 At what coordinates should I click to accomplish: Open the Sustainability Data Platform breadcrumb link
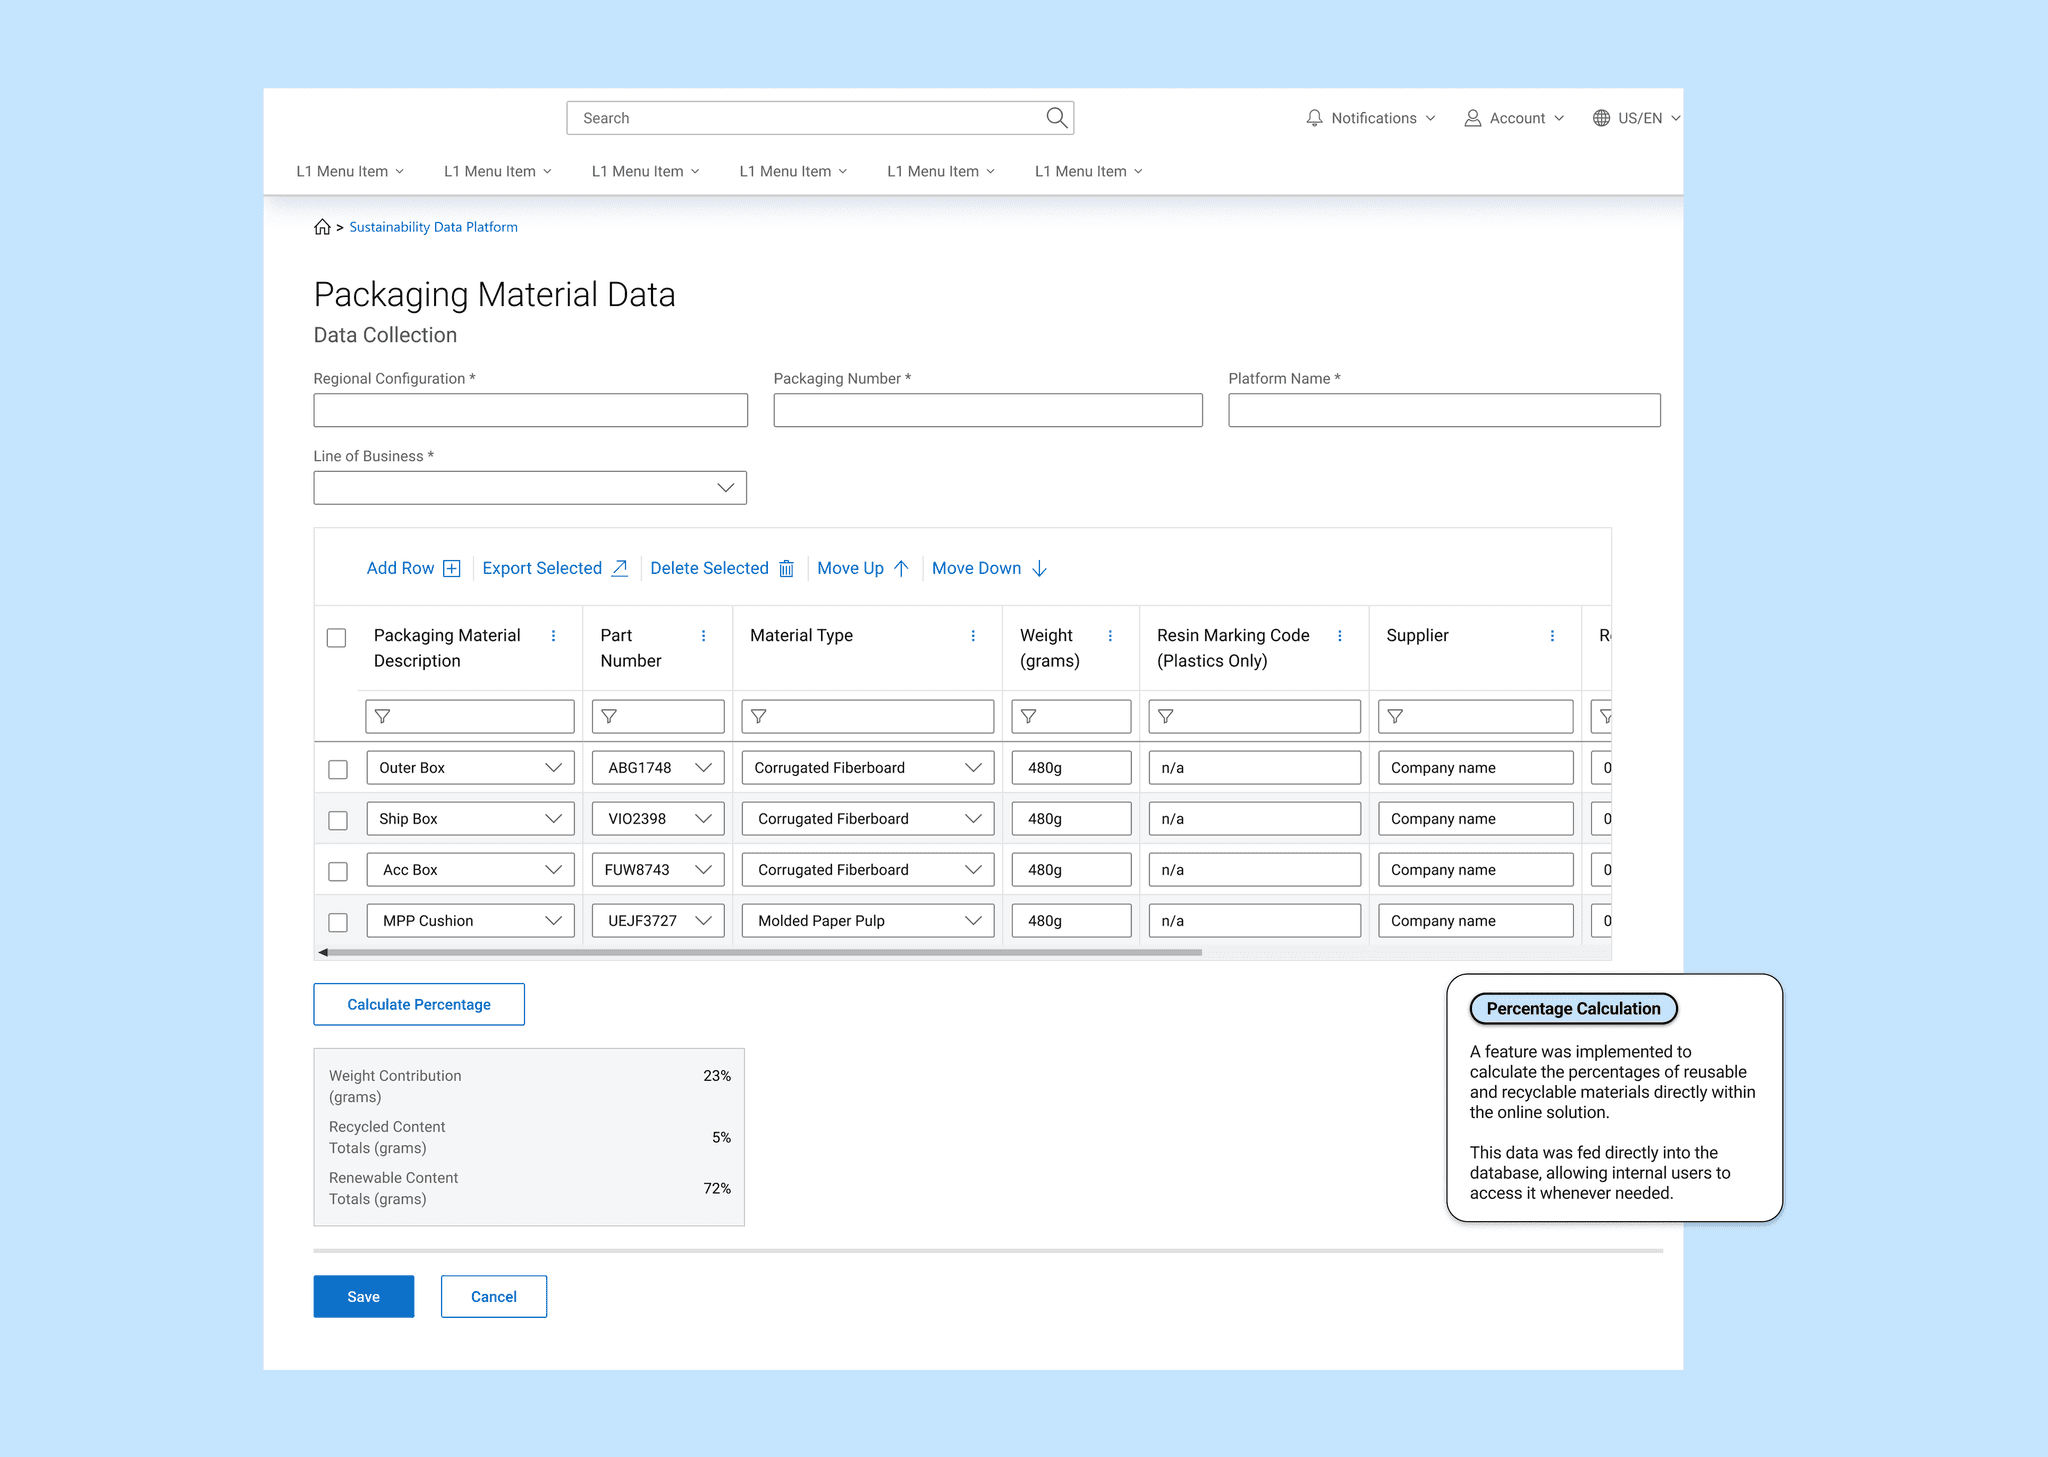point(433,227)
